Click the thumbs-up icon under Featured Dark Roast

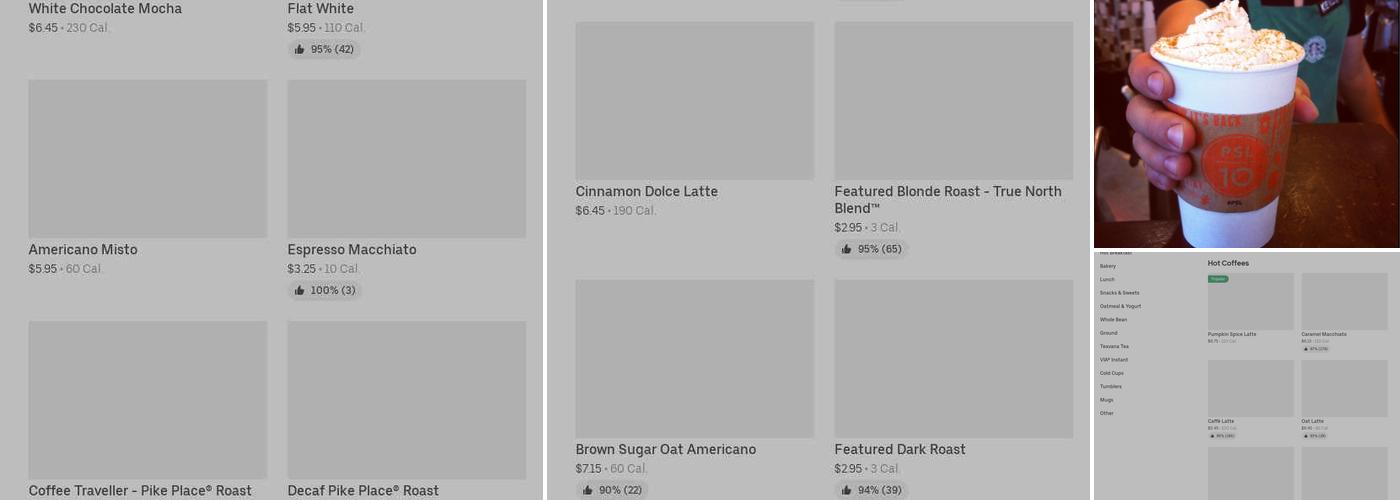tap(847, 490)
